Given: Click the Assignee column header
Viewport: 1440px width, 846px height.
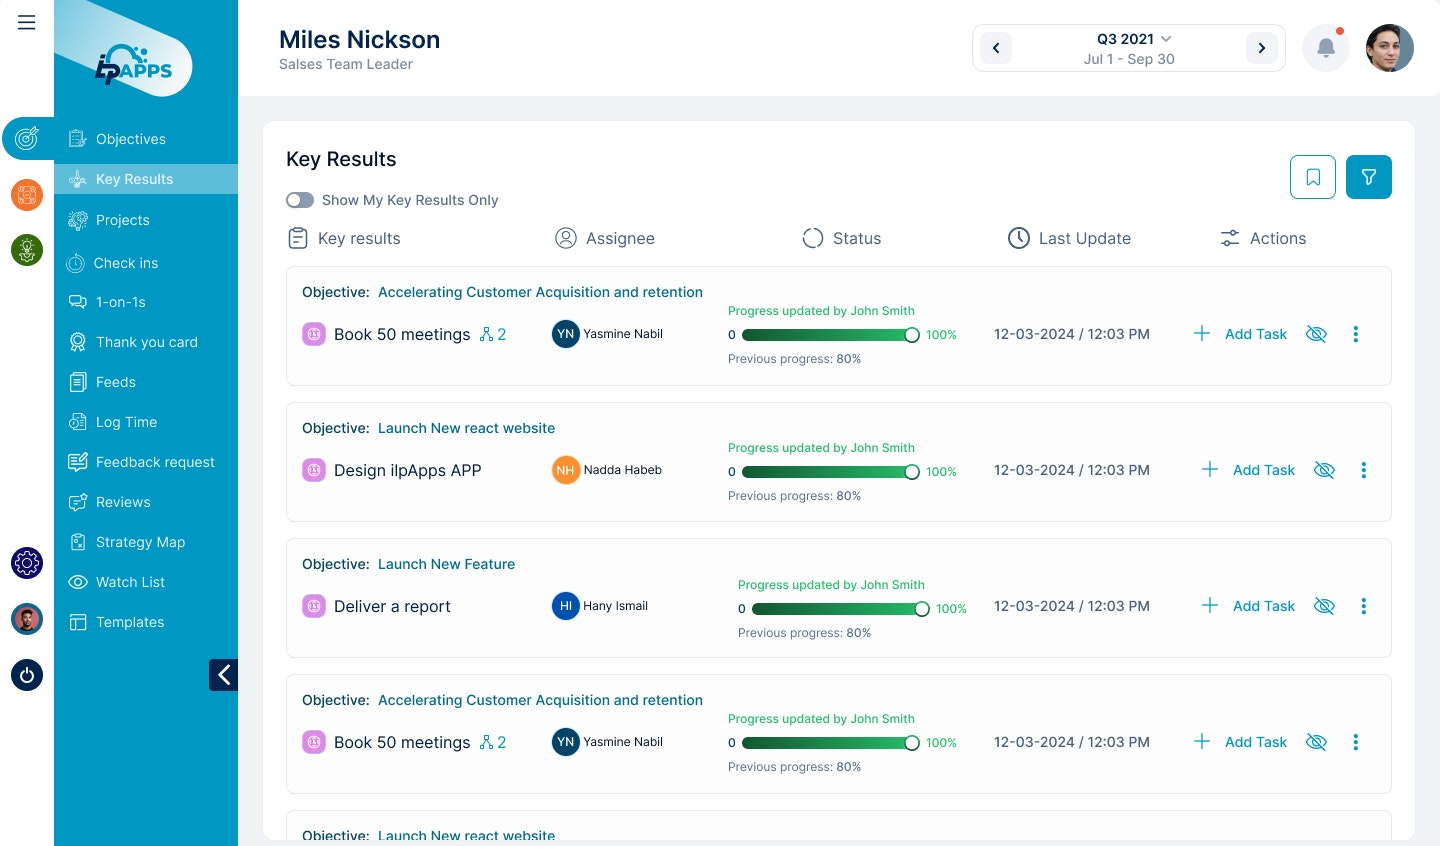Looking at the screenshot, I should point(605,238).
